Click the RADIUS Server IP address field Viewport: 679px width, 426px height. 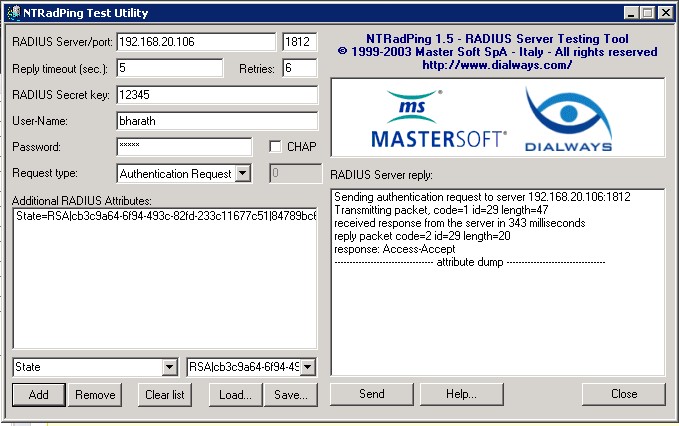point(195,42)
